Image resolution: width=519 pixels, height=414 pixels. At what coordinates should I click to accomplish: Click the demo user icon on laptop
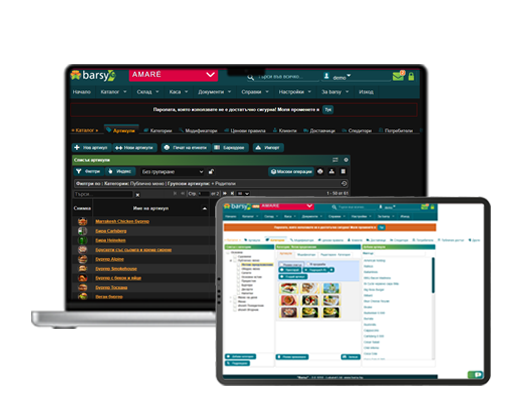[x=327, y=76]
